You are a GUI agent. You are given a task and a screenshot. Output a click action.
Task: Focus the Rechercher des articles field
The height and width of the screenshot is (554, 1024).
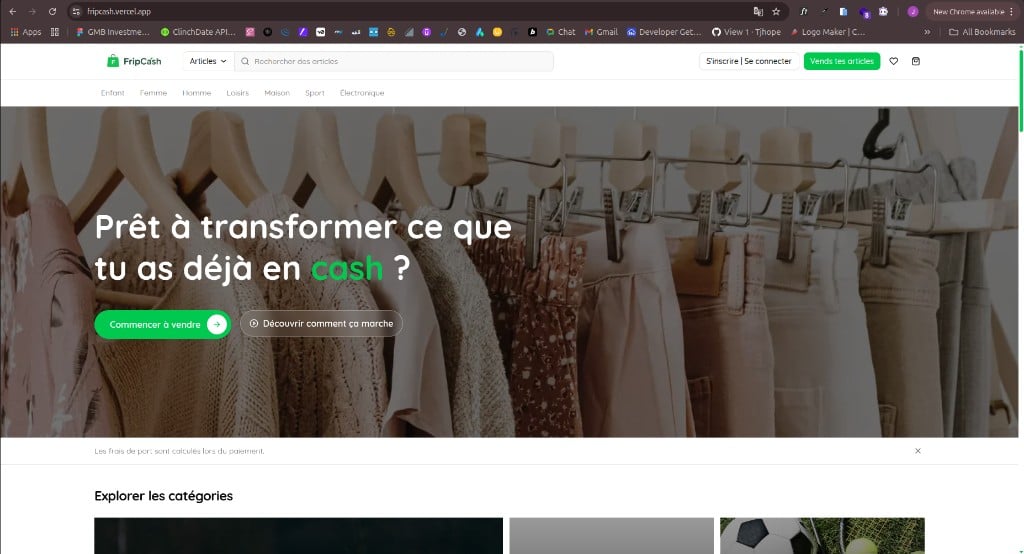(x=394, y=61)
